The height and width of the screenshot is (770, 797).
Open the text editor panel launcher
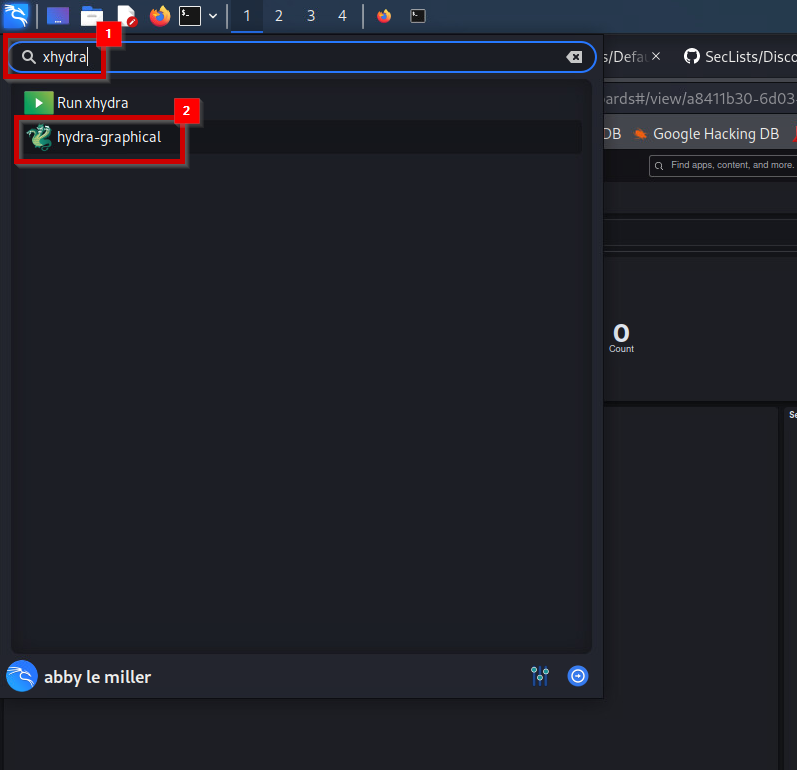pos(126,16)
